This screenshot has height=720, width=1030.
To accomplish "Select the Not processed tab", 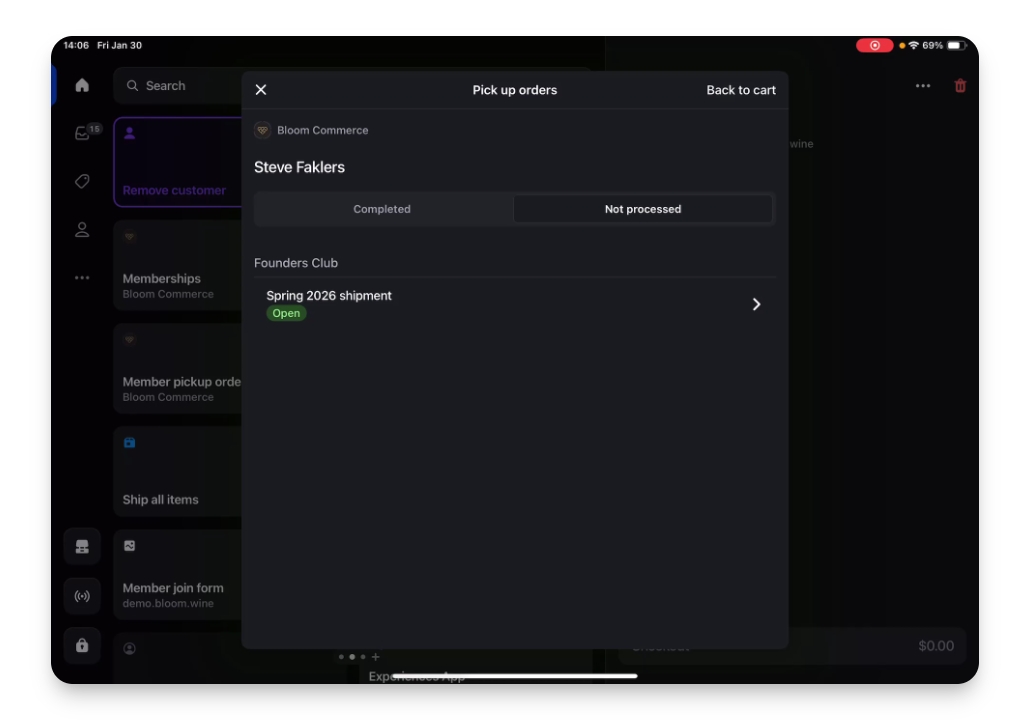I will tap(642, 209).
